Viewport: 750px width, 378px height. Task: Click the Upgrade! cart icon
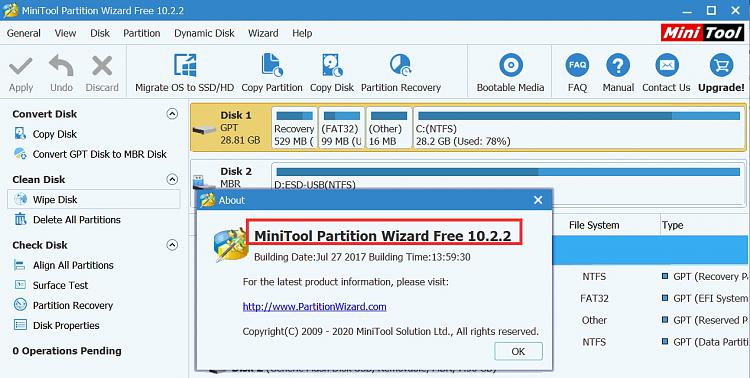(x=721, y=65)
